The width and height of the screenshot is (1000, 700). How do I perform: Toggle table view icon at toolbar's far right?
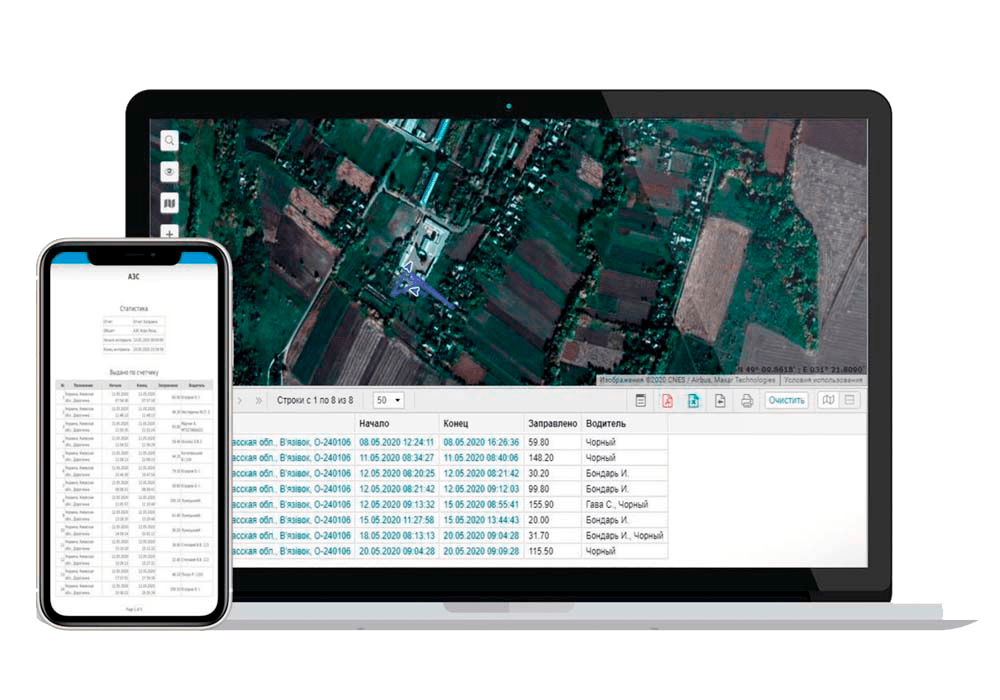point(850,401)
